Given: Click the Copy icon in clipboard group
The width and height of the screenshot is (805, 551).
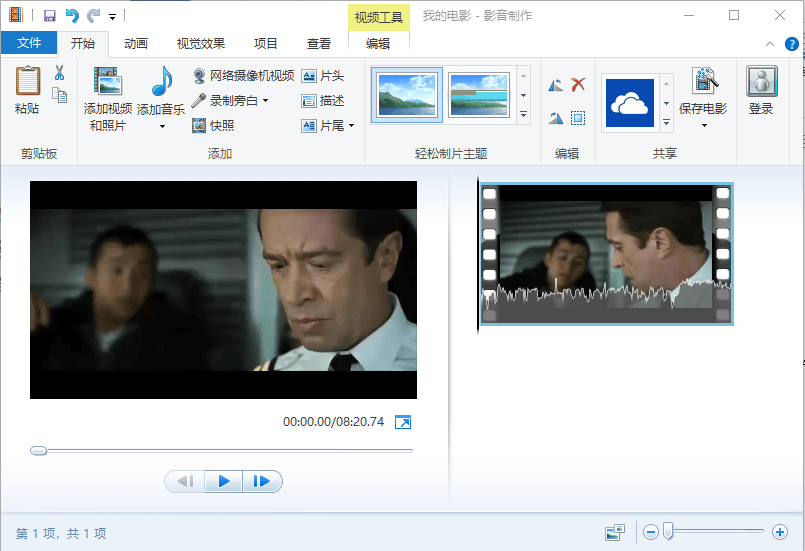Looking at the screenshot, I should tap(60, 95).
